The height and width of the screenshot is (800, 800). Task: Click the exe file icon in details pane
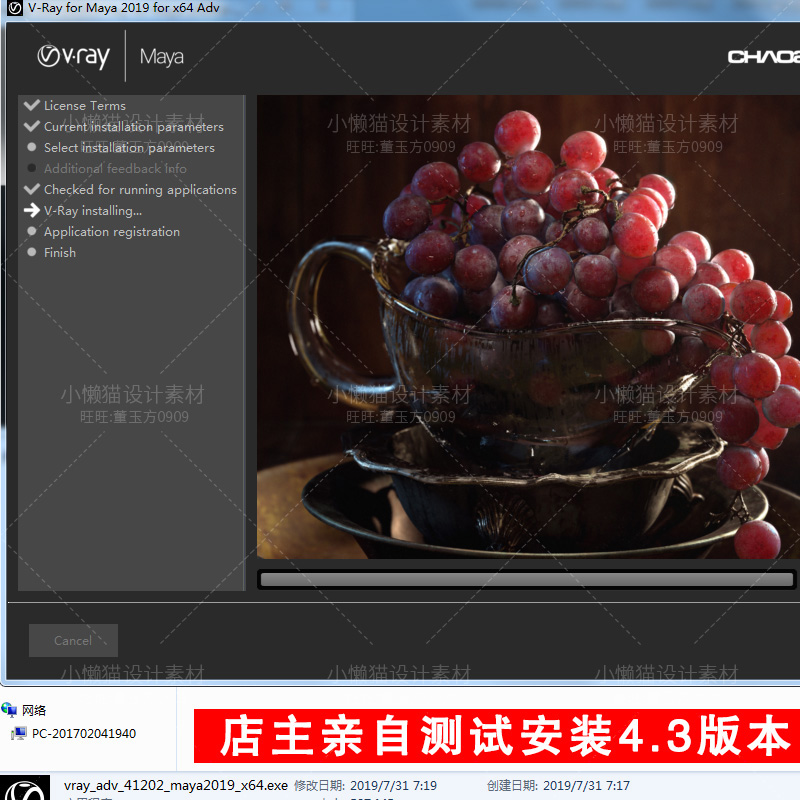(24, 787)
